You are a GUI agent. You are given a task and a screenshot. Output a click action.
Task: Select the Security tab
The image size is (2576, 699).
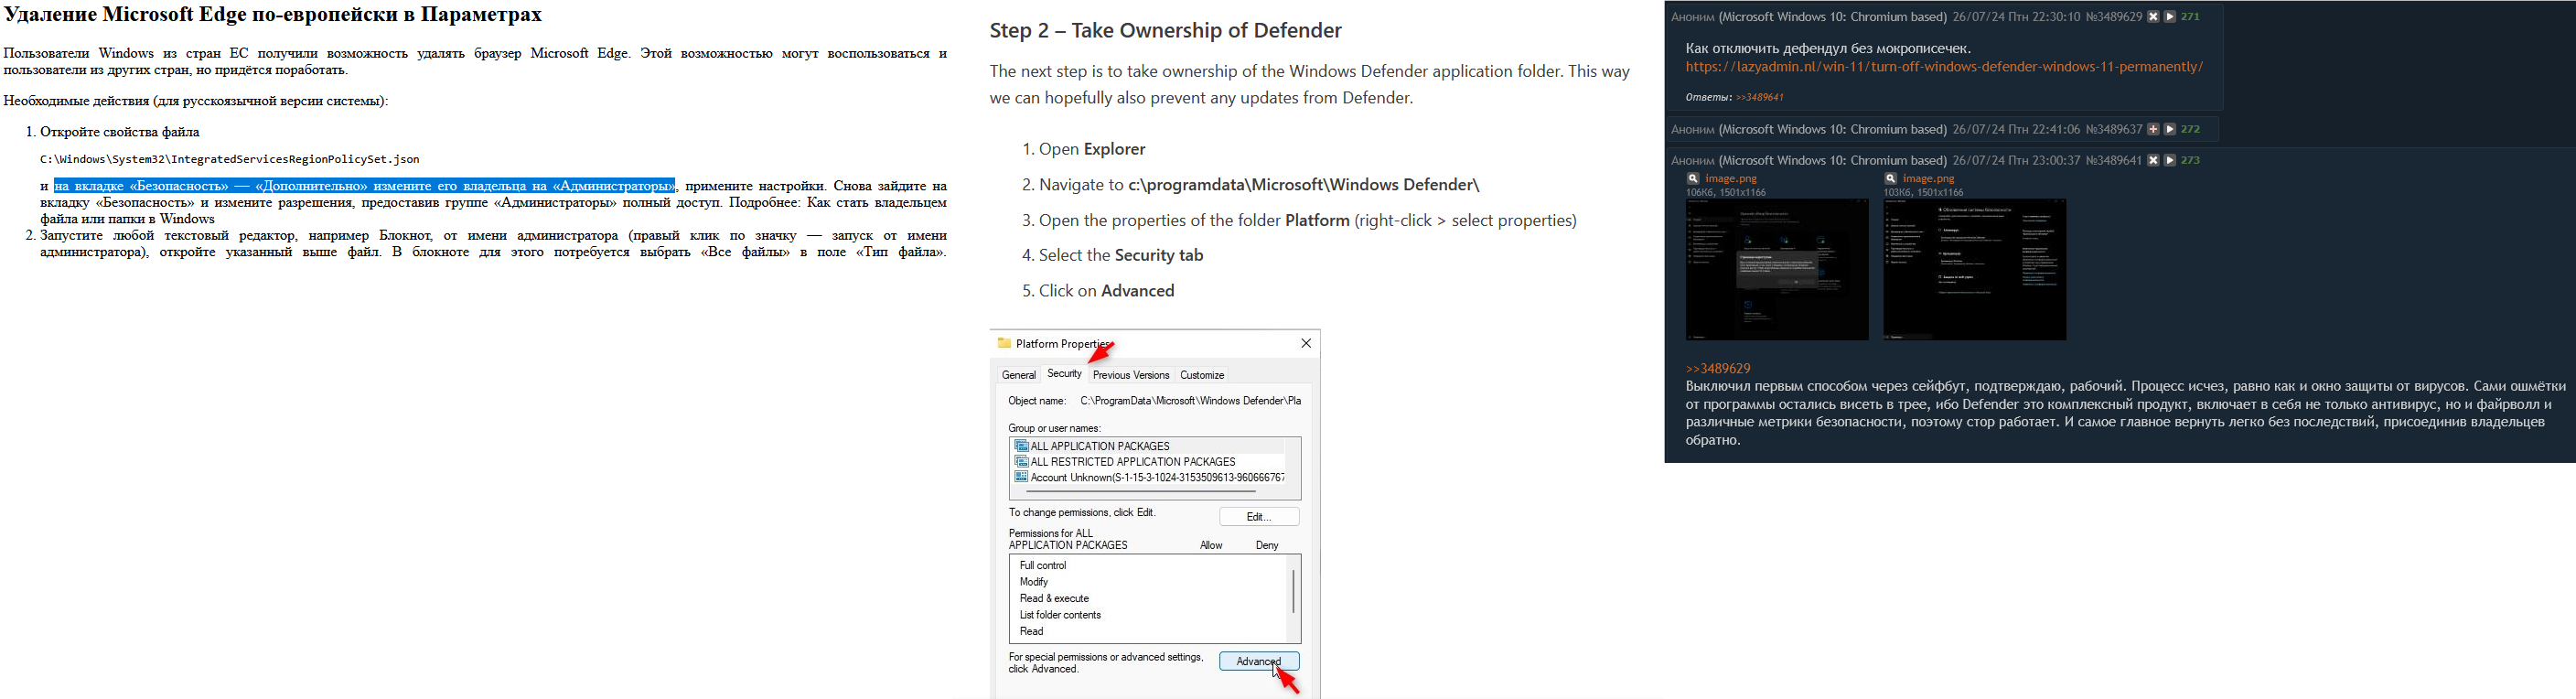[1064, 373]
